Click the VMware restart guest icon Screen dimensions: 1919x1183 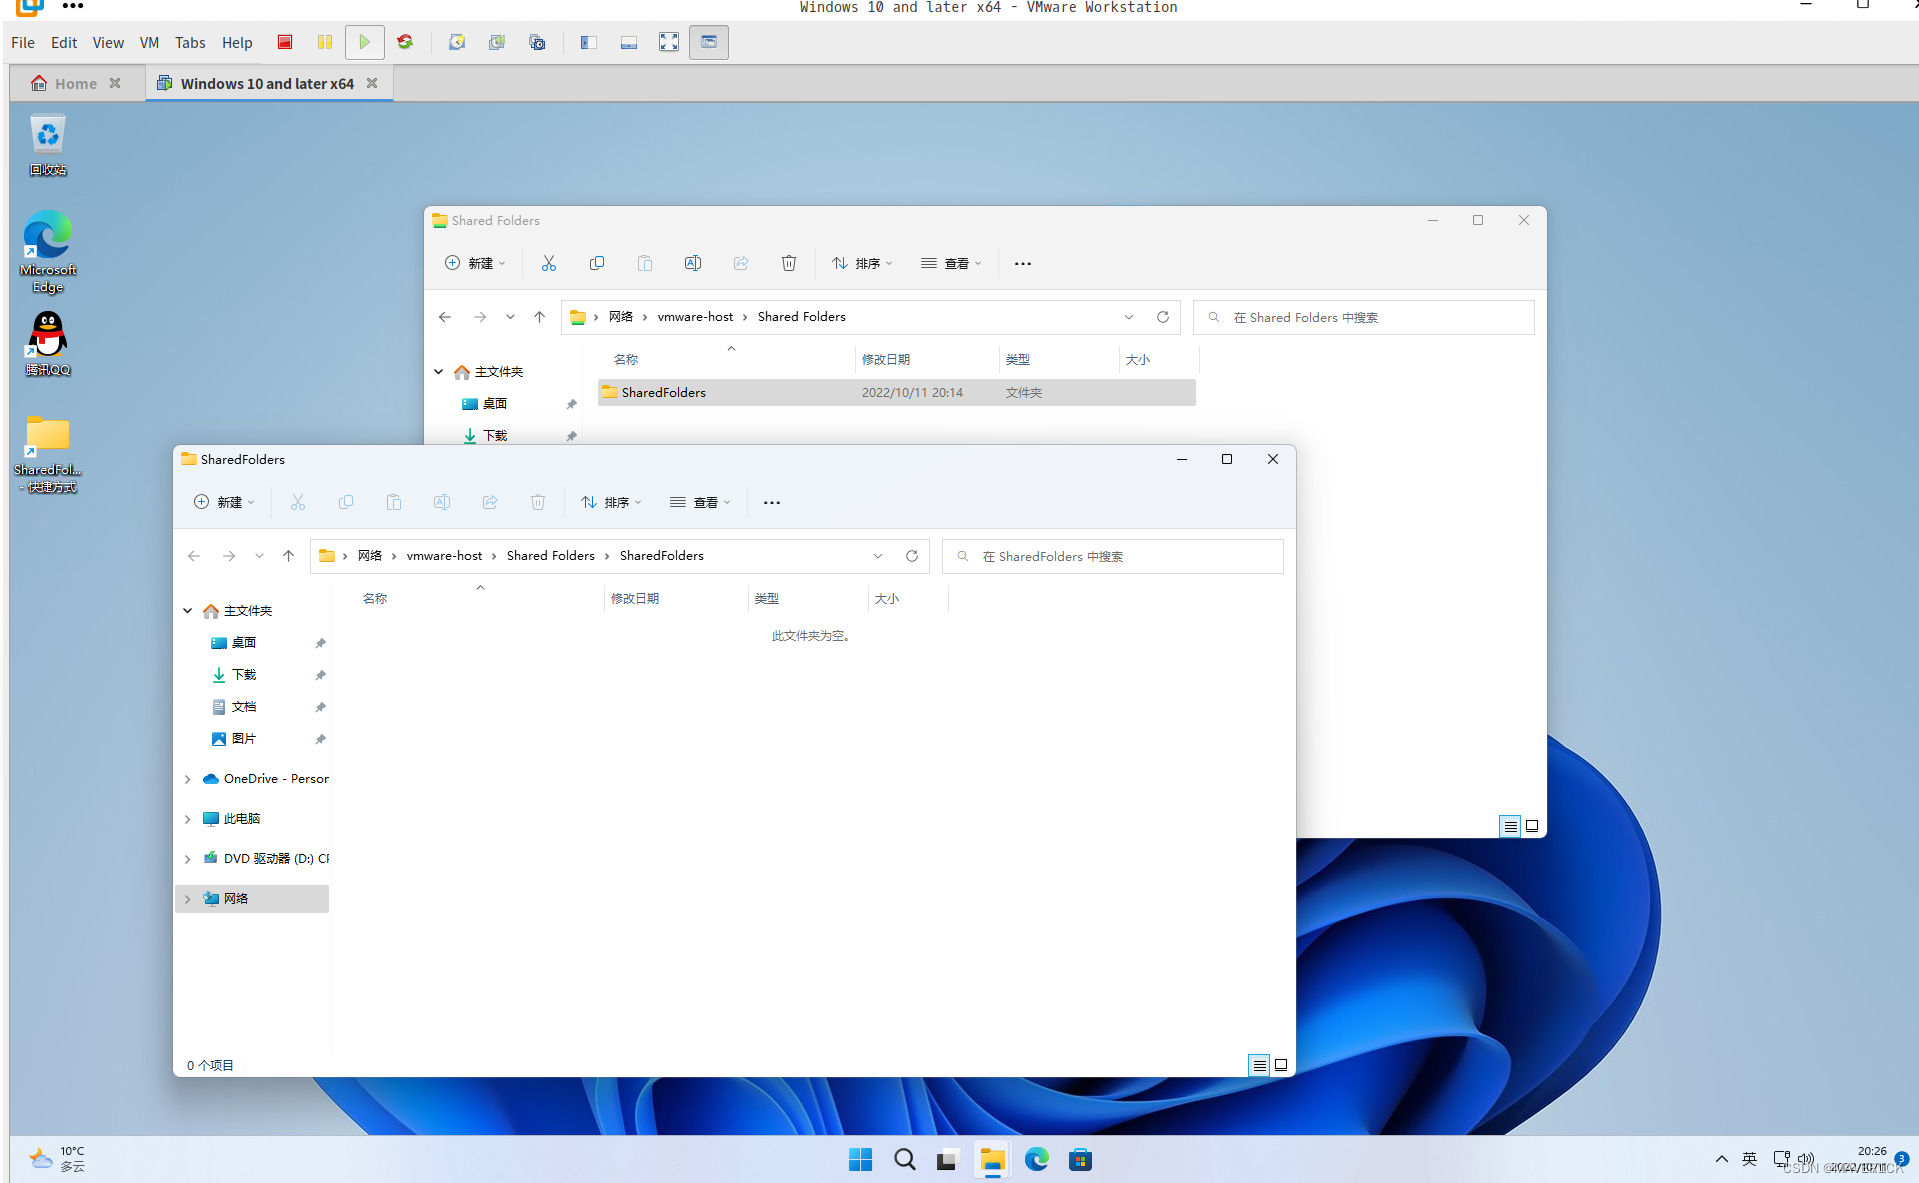point(405,42)
